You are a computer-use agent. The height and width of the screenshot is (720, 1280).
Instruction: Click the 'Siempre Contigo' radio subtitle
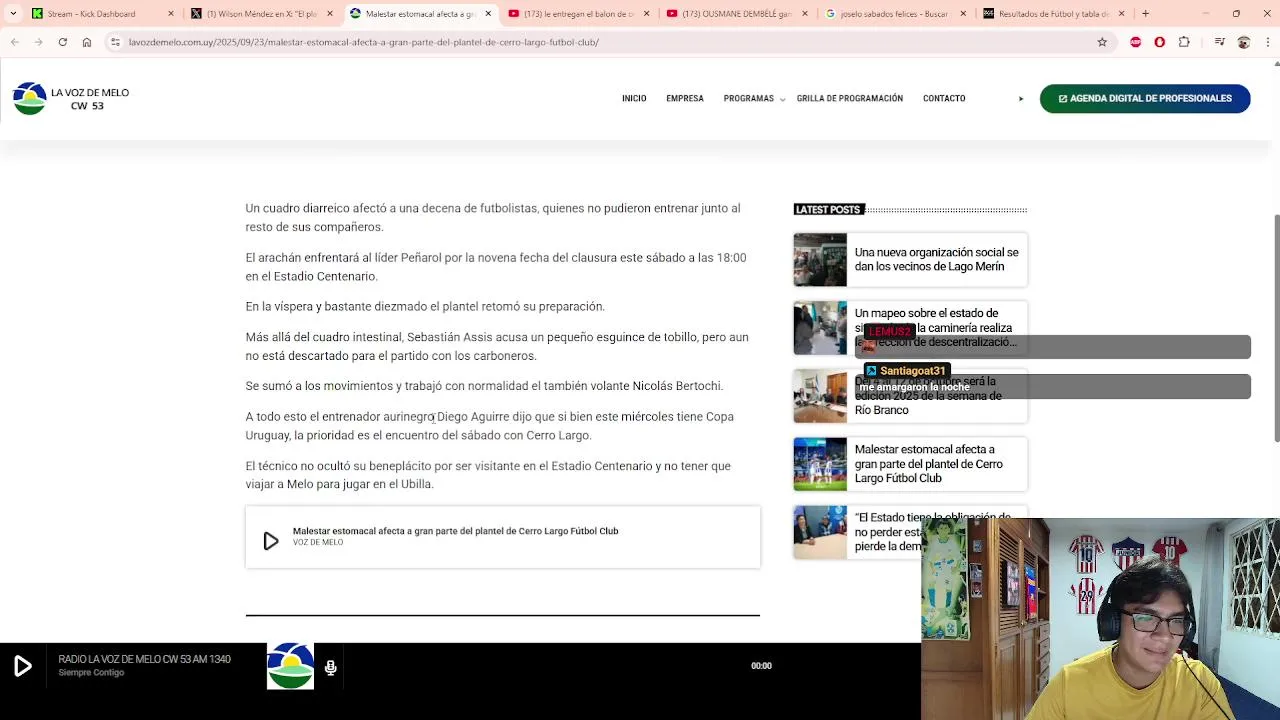tap(91, 673)
